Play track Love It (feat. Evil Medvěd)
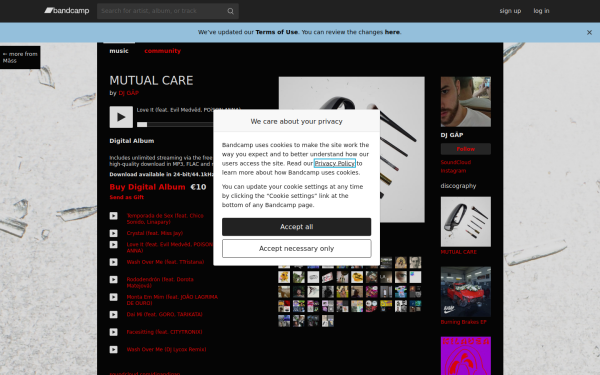 coord(114,245)
